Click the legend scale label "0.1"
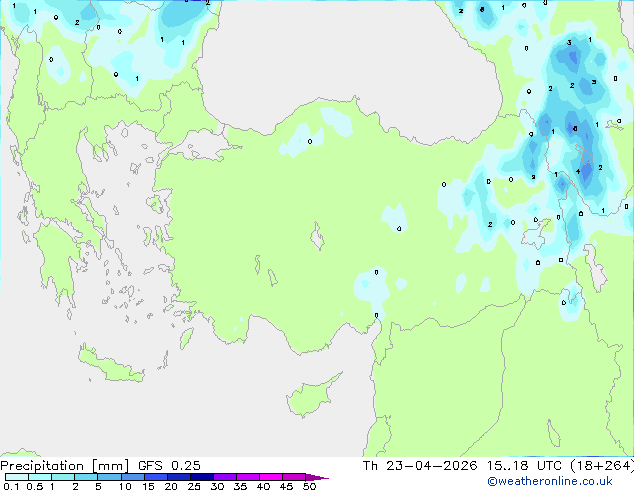 point(11,486)
